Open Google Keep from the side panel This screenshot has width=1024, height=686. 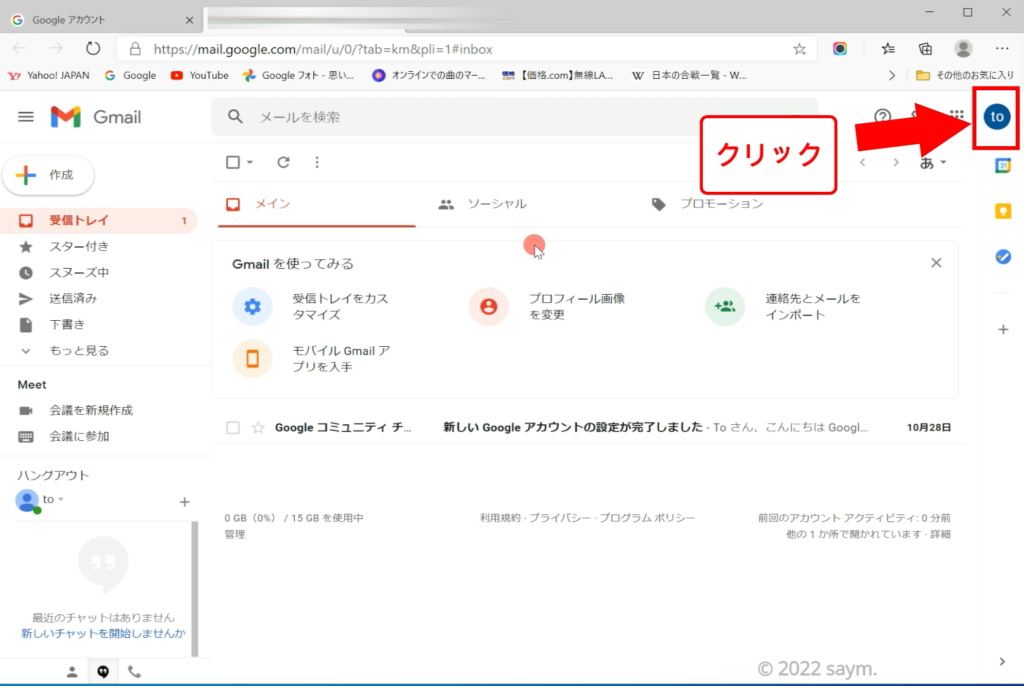[x=1003, y=211]
